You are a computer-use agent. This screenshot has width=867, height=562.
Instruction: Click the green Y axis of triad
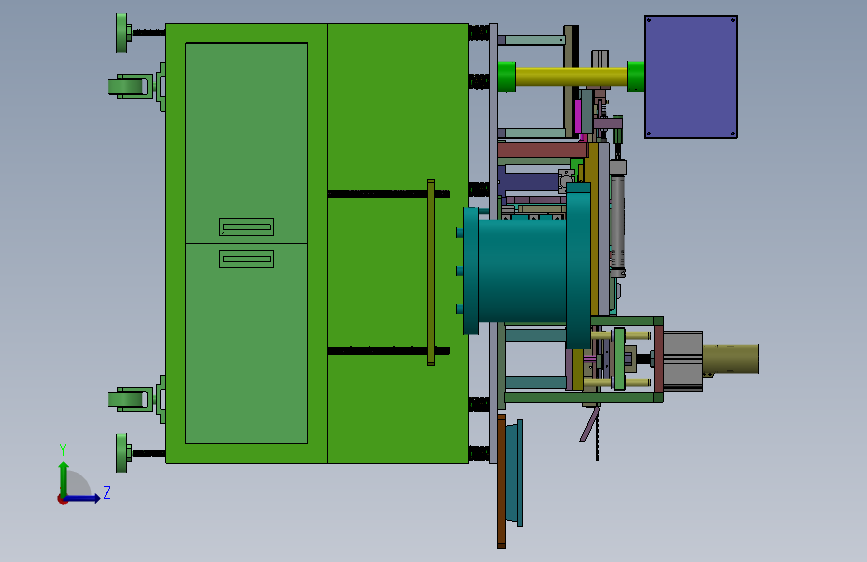click(64, 478)
